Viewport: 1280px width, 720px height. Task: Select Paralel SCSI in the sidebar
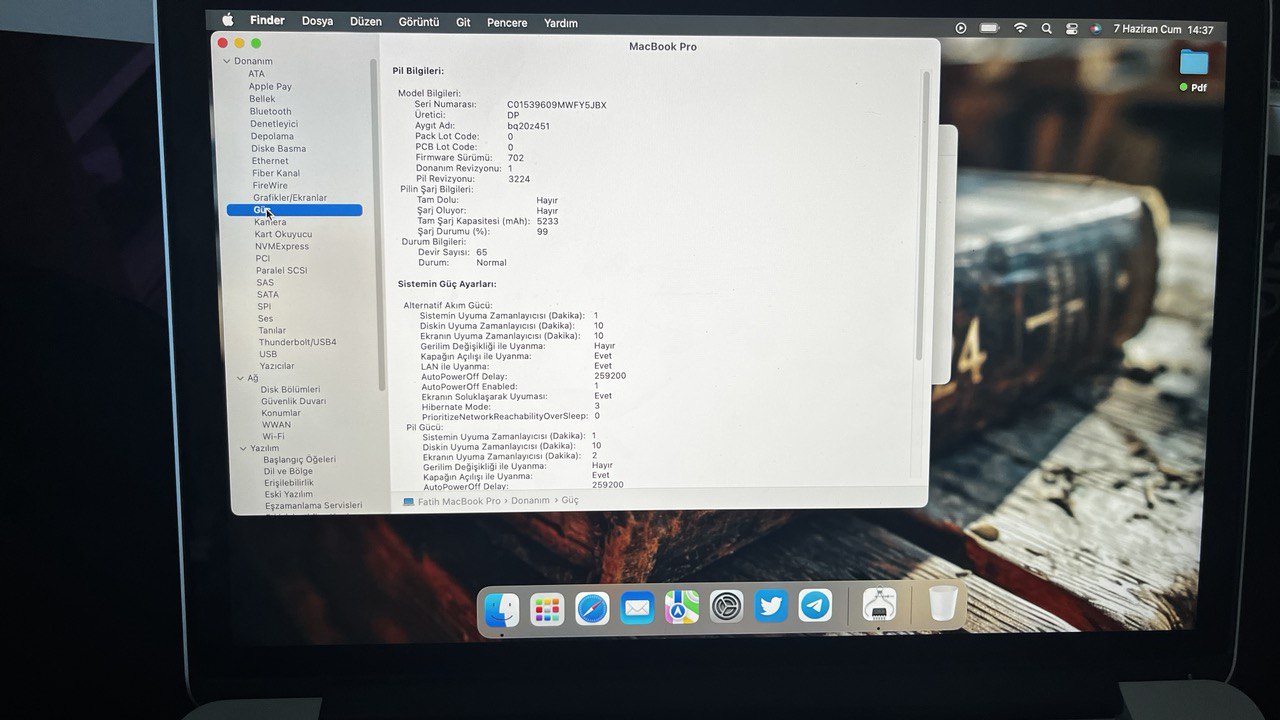click(x=282, y=270)
